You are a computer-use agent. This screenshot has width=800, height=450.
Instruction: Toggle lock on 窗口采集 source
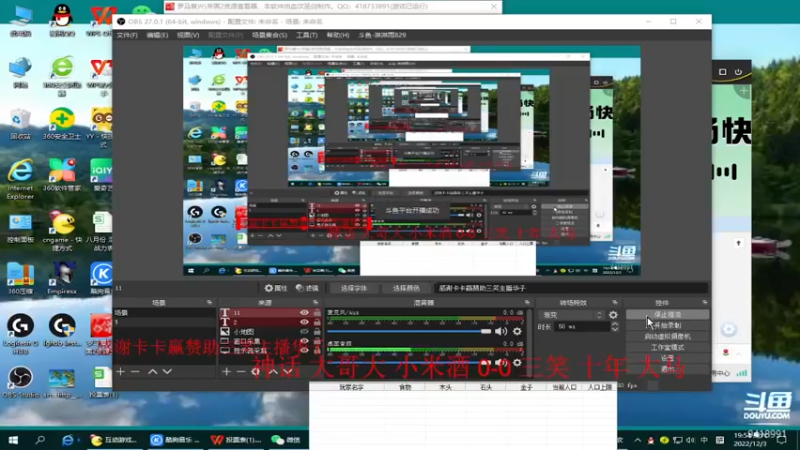(x=317, y=341)
